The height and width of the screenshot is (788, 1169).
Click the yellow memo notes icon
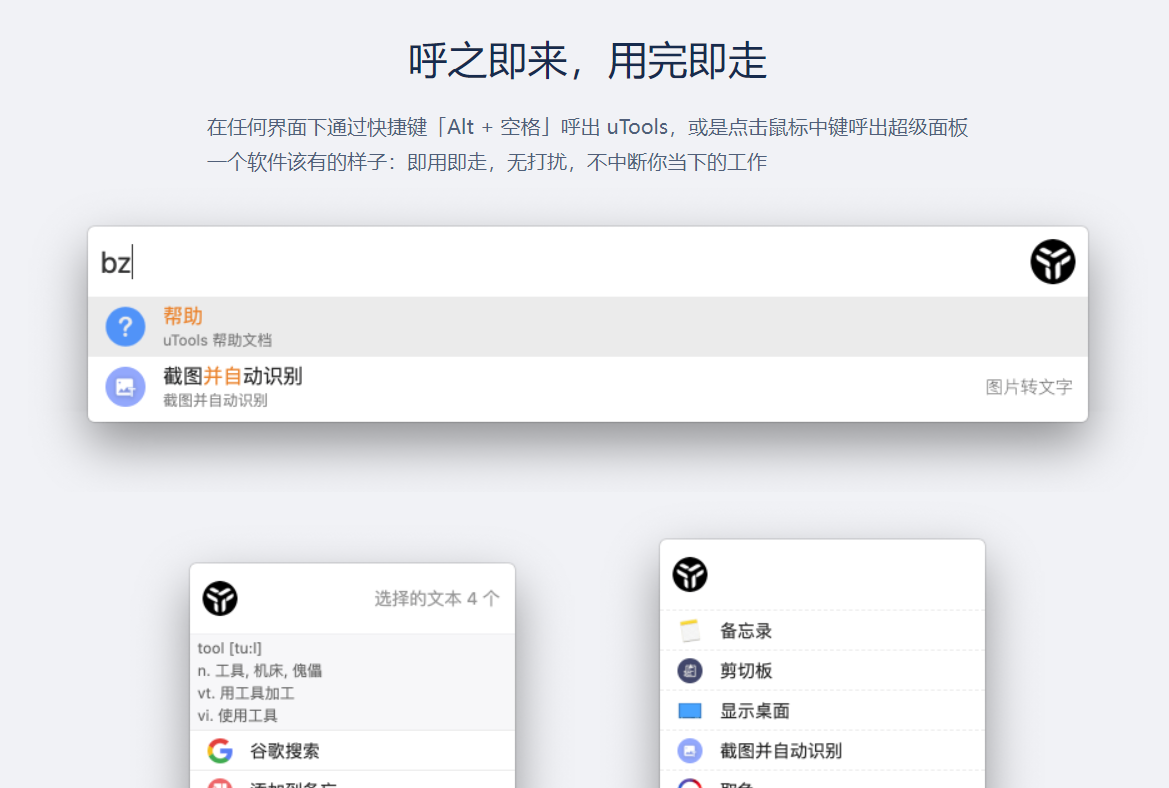690,631
